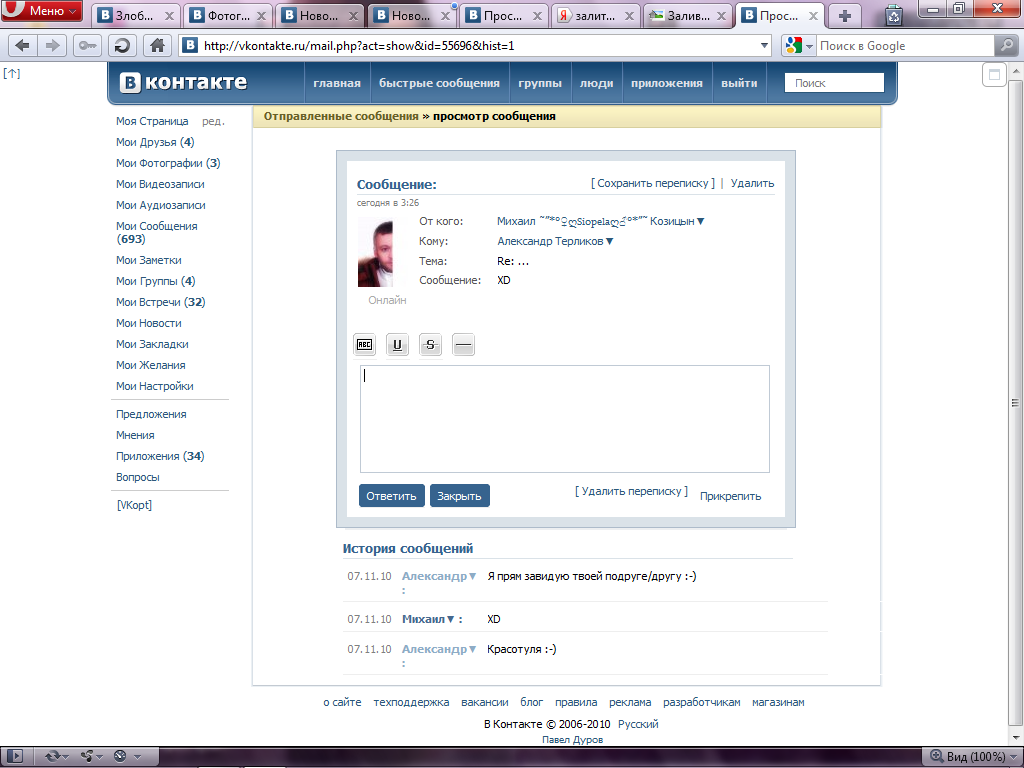Click the VKontakte Поиск search field
The image size is (1024, 768).
coord(834,83)
